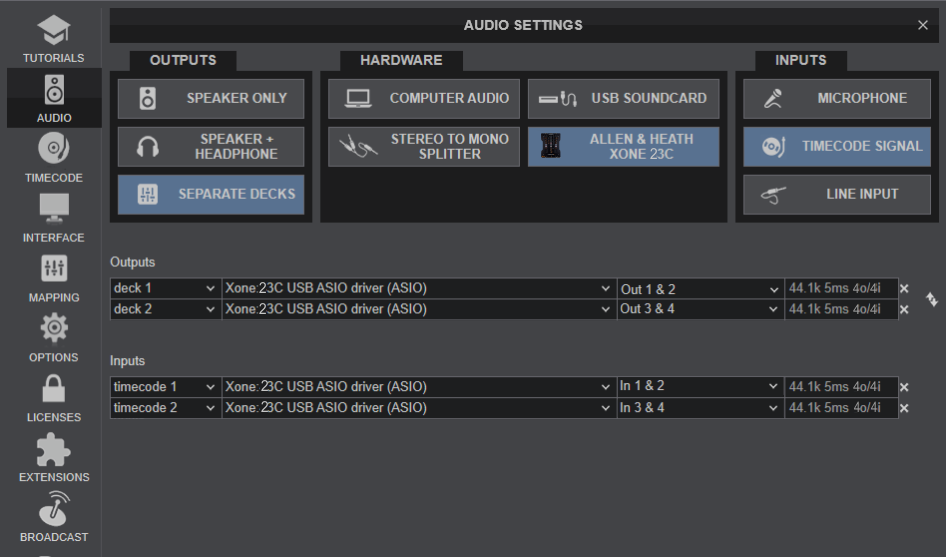Select the Stereo to Mono Splitter option
This screenshot has height=557, width=946.
(x=423, y=146)
